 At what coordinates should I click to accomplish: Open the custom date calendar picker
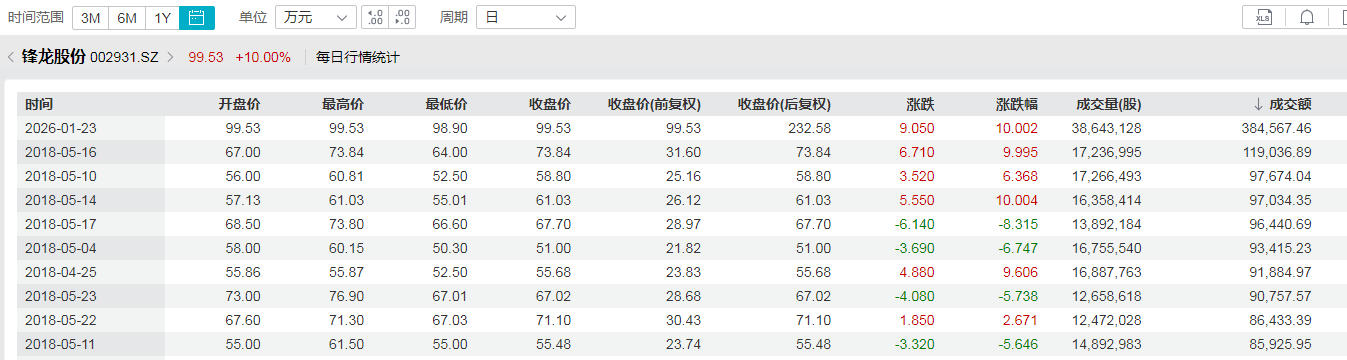tap(197, 17)
